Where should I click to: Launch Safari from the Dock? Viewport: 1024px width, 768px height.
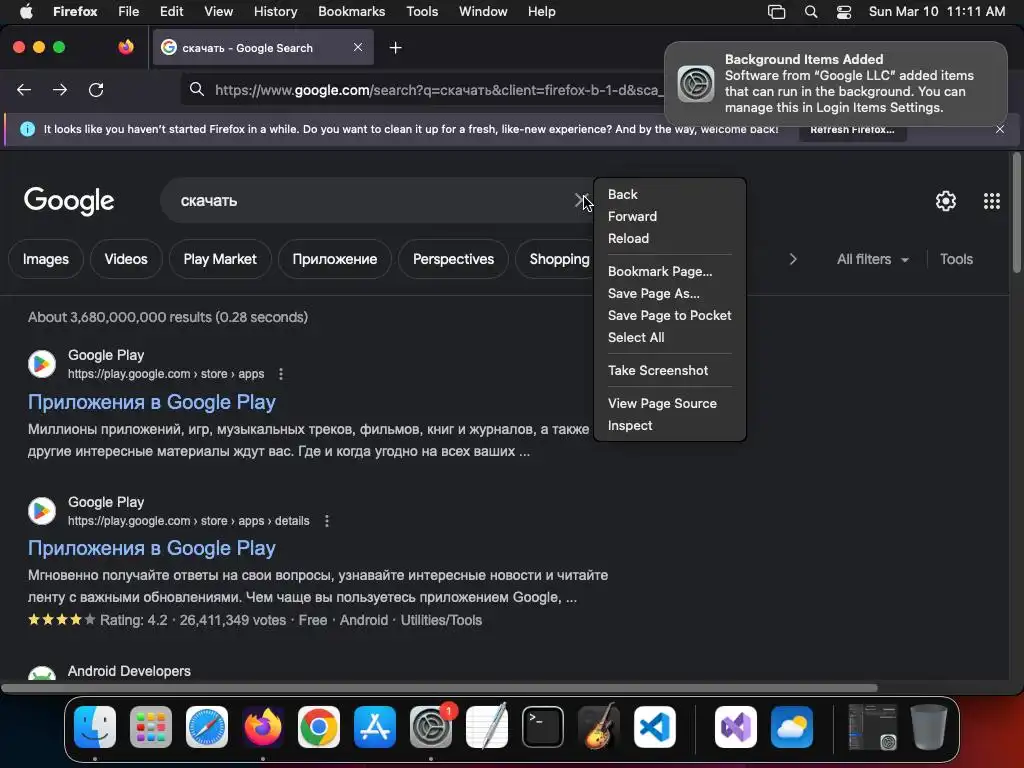(x=207, y=727)
